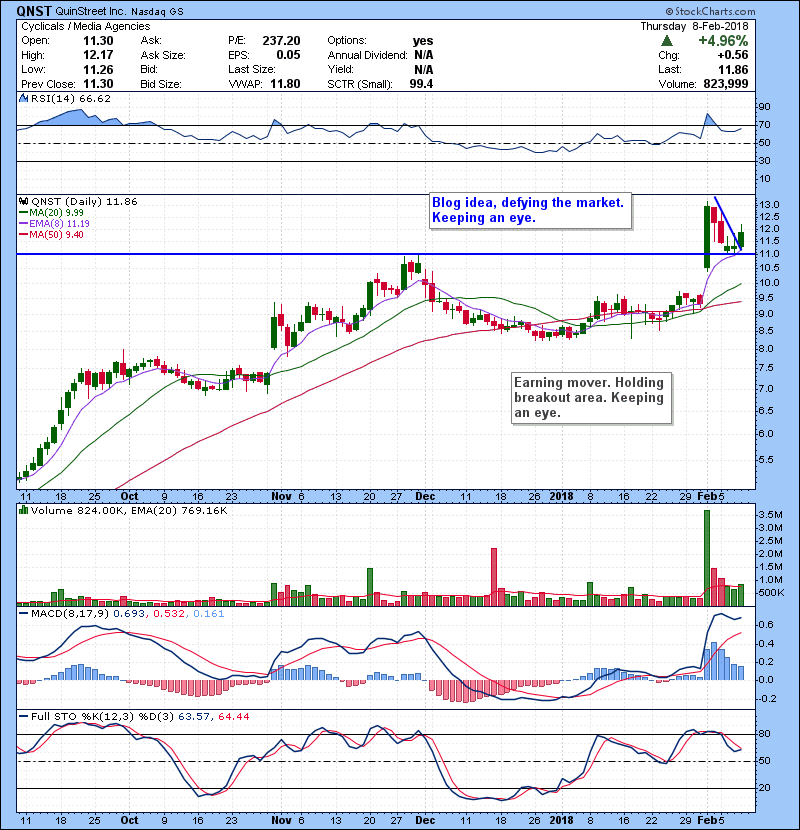This screenshot has width=800, height=830.
Task: Click the 500K label on the volume axis
Action: (771, 593)
